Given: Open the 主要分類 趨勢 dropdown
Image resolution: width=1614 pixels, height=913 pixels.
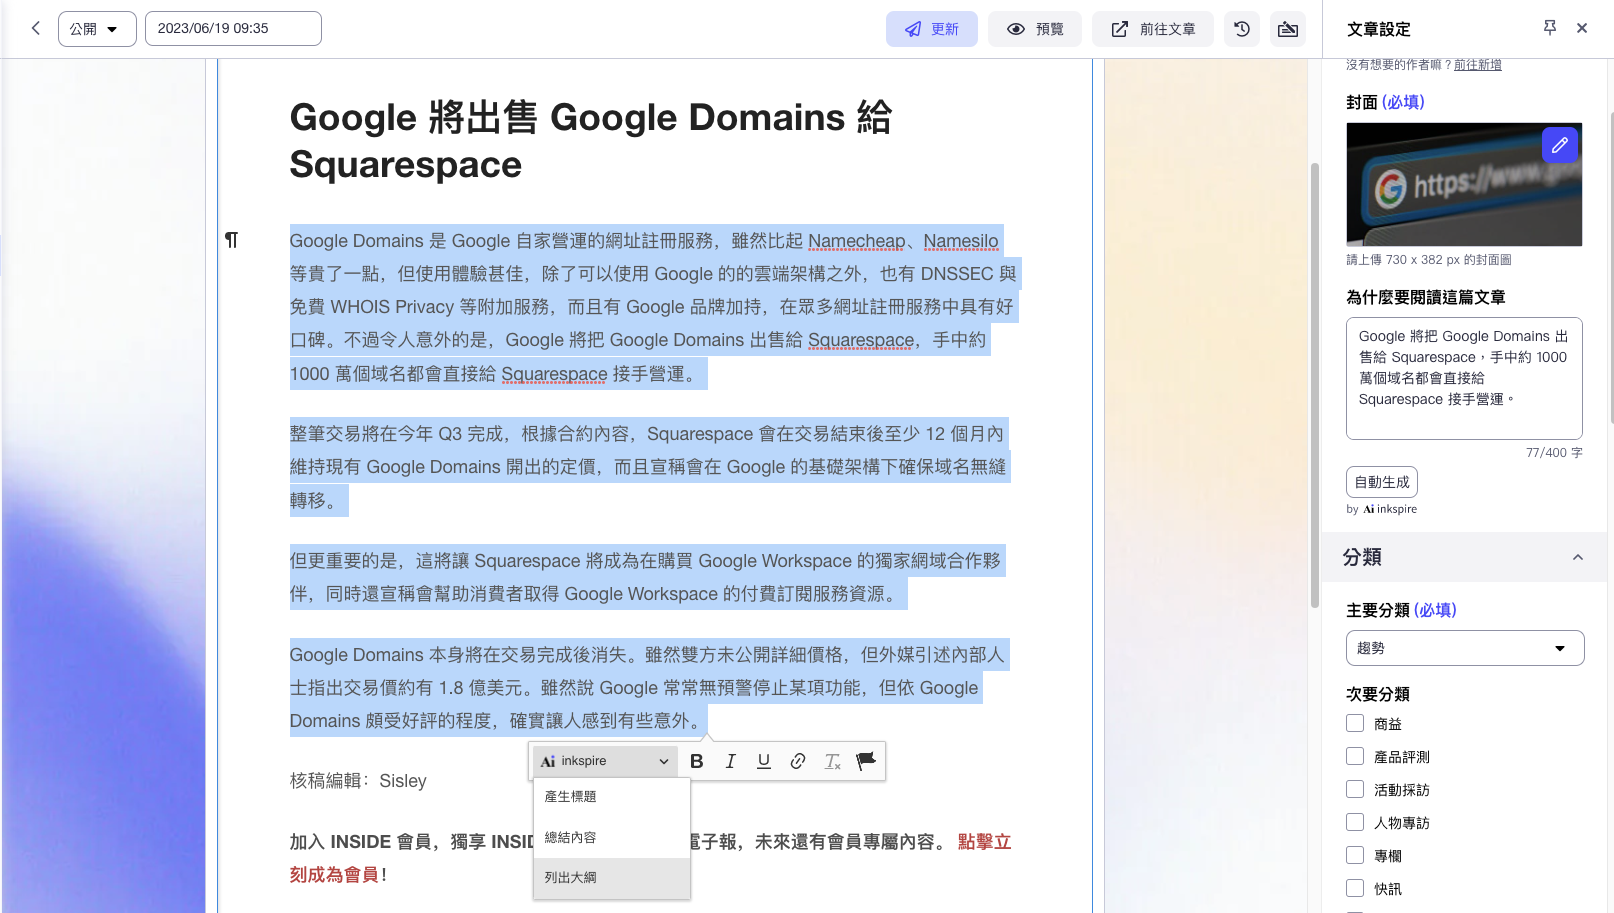Looking at the screenshot, I should [x=1465, y=648].
